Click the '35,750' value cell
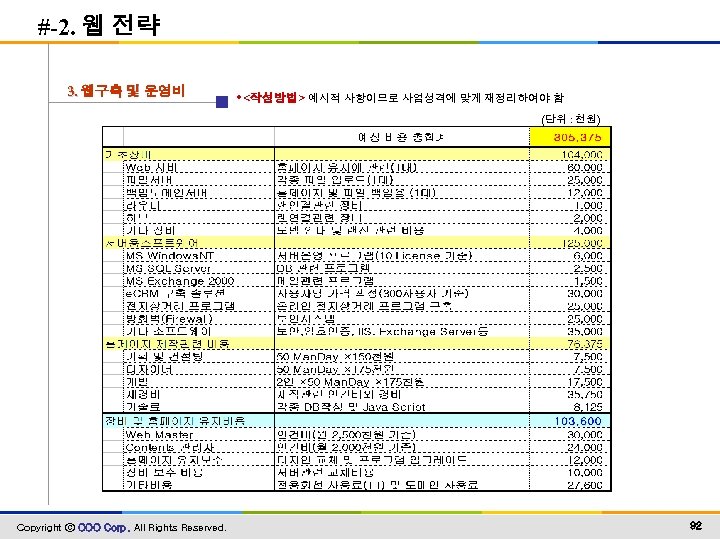This screenshot has width=720, height=540. [x=585, y=394]
